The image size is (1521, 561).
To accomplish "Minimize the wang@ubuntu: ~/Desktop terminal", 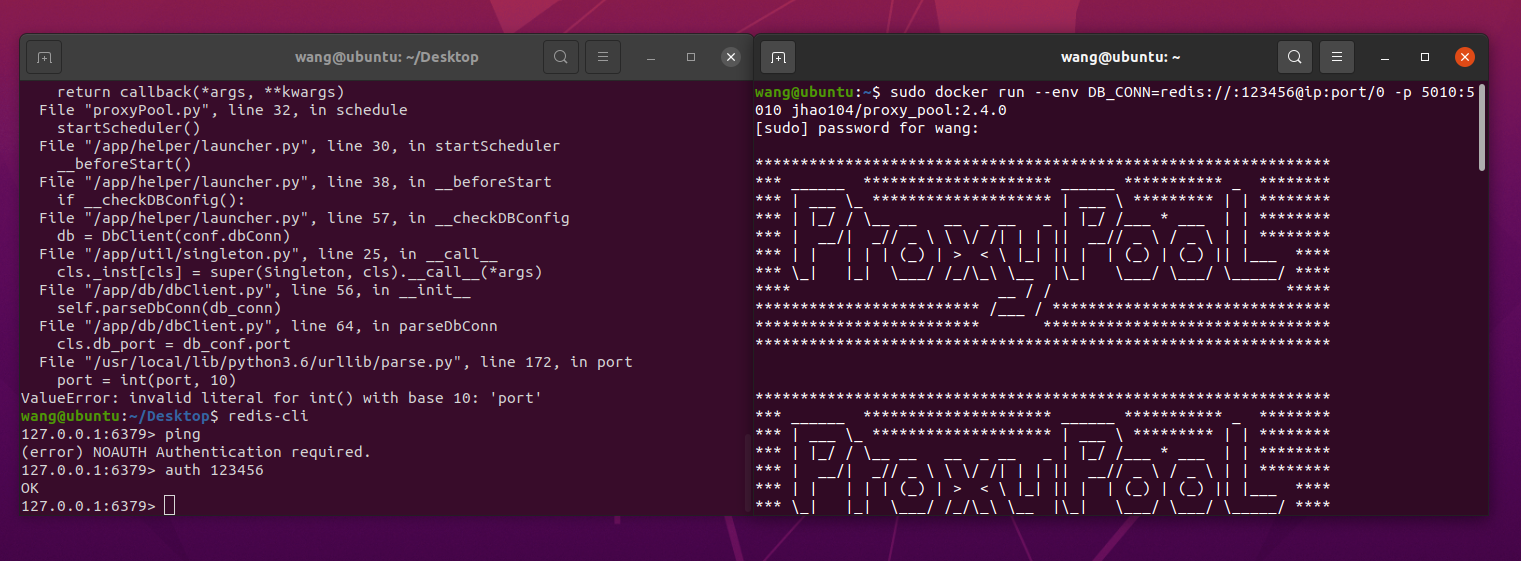I will pyautogui.click(x=650, y=57).
